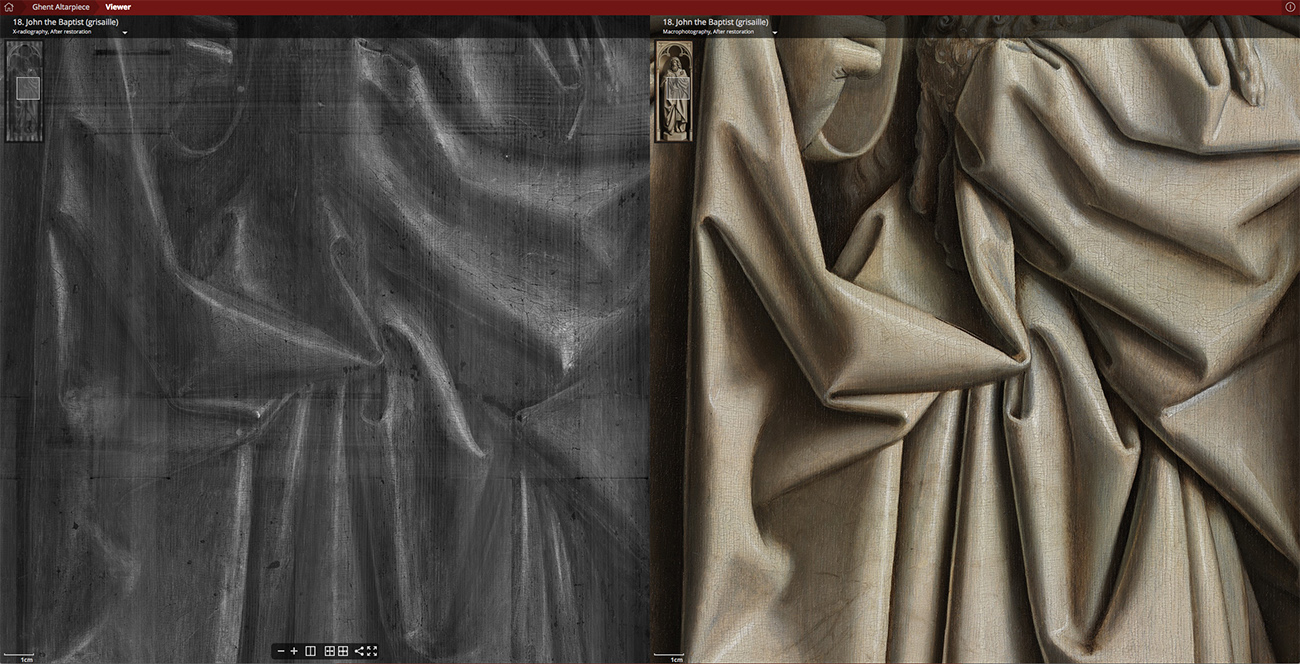Screen dimensions: 1300x664
Task: Open the Ghent Altarpiece breadcrumb
Action: coord(60,7)
